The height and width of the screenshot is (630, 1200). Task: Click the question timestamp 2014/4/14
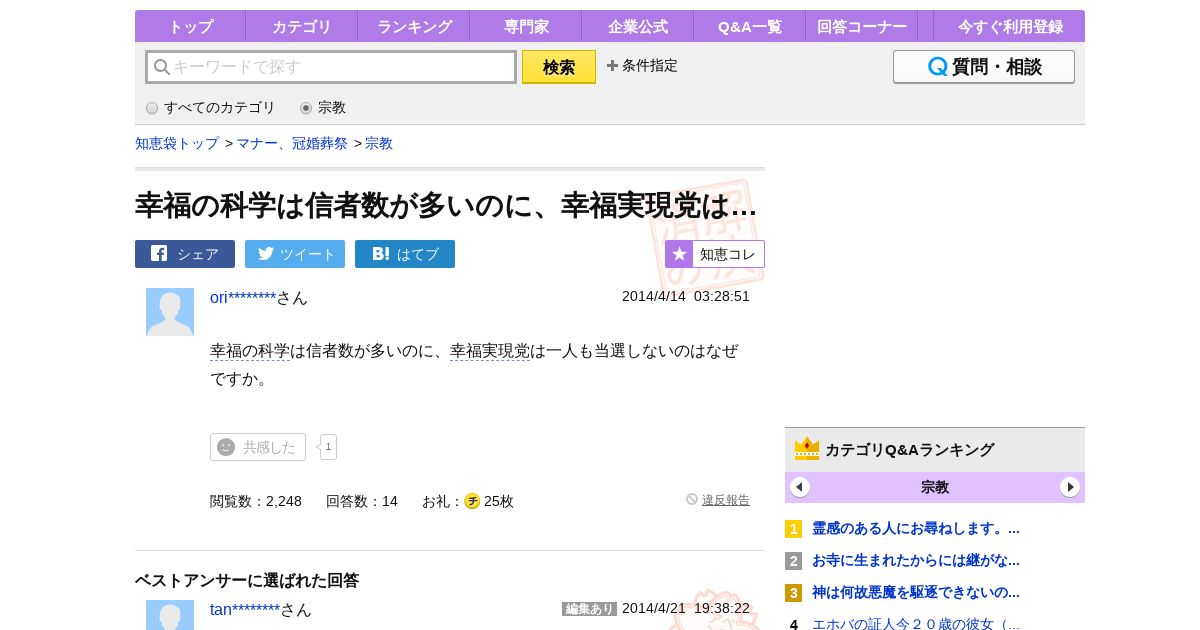tap(686, 296)
